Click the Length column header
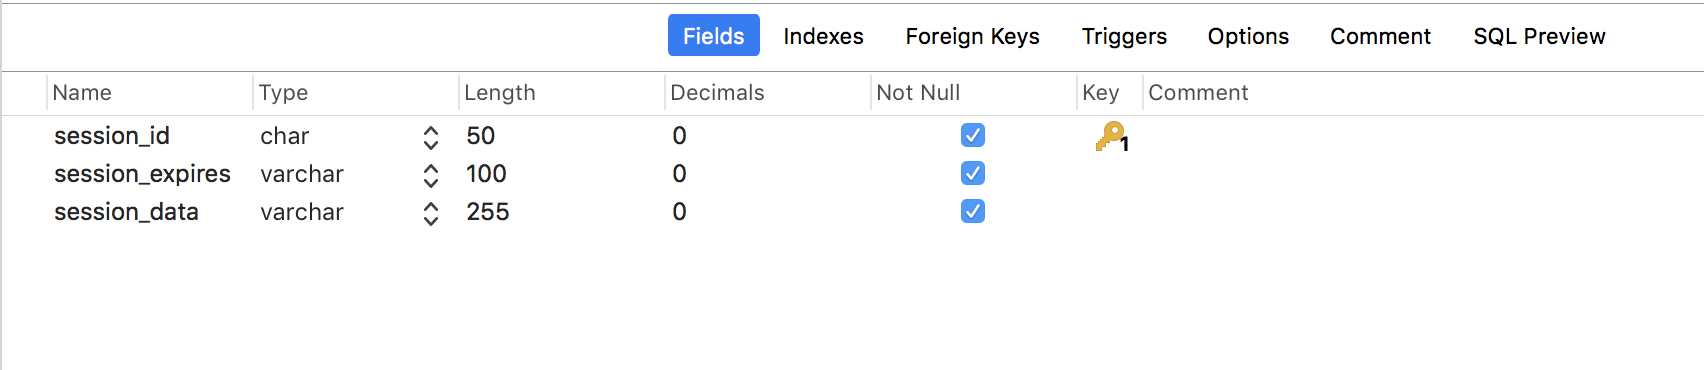The image size is (1704, 370). tap(500, 93)
